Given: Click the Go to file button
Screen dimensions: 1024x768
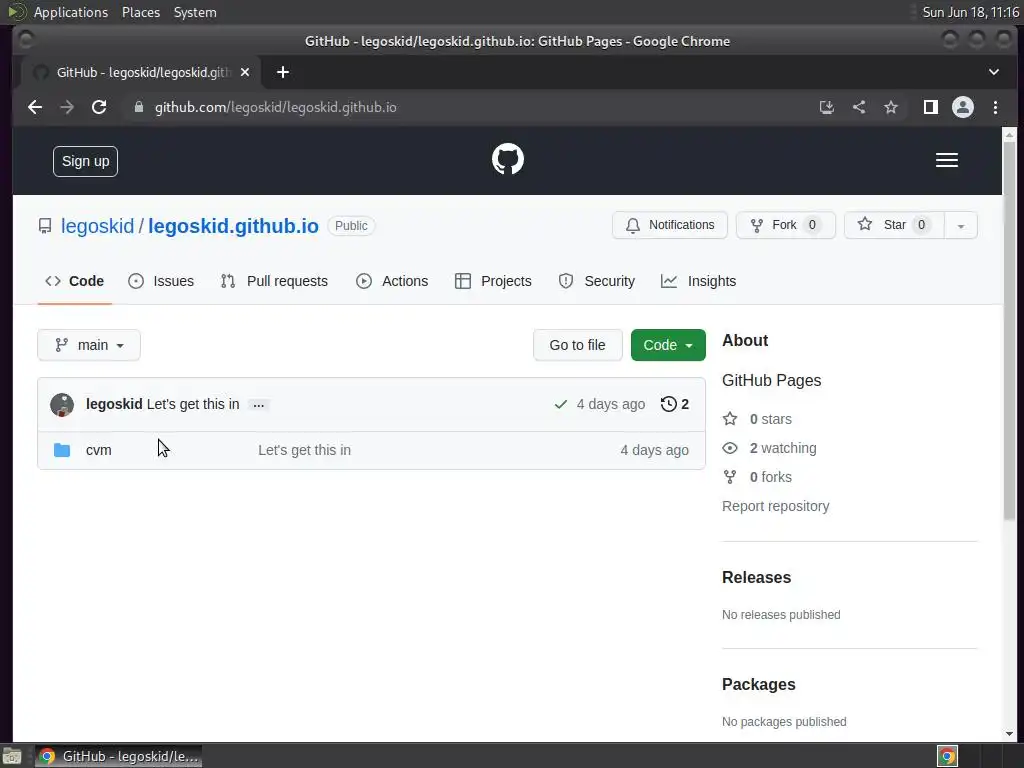Looking at the screenshot, I should pos(577,345).
